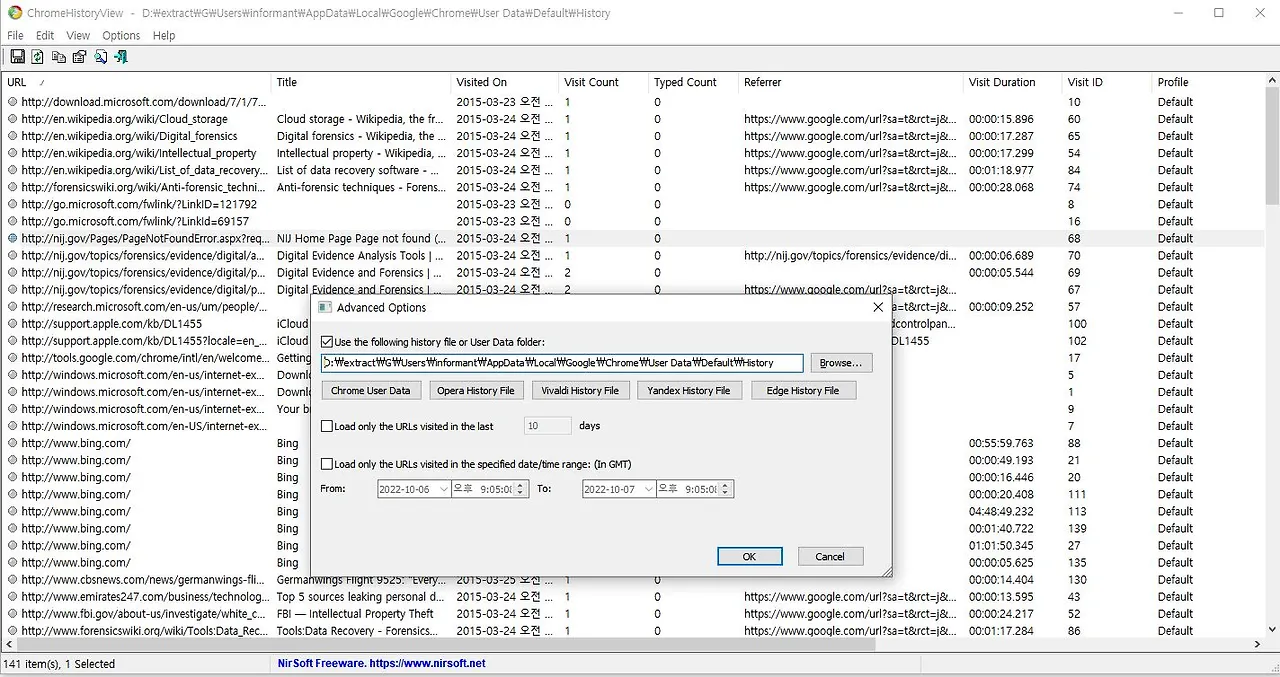The height and width of the screenshot is (677, 1280).
Task: Click the Save Selected Items toolbar icon
Action: tap(16, 57)
